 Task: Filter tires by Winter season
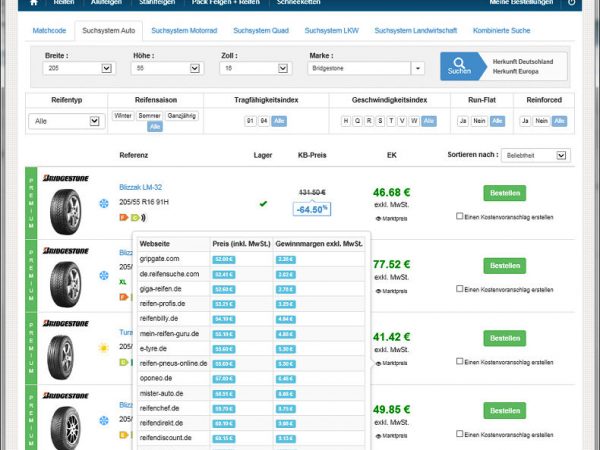(x=123, y=116)
